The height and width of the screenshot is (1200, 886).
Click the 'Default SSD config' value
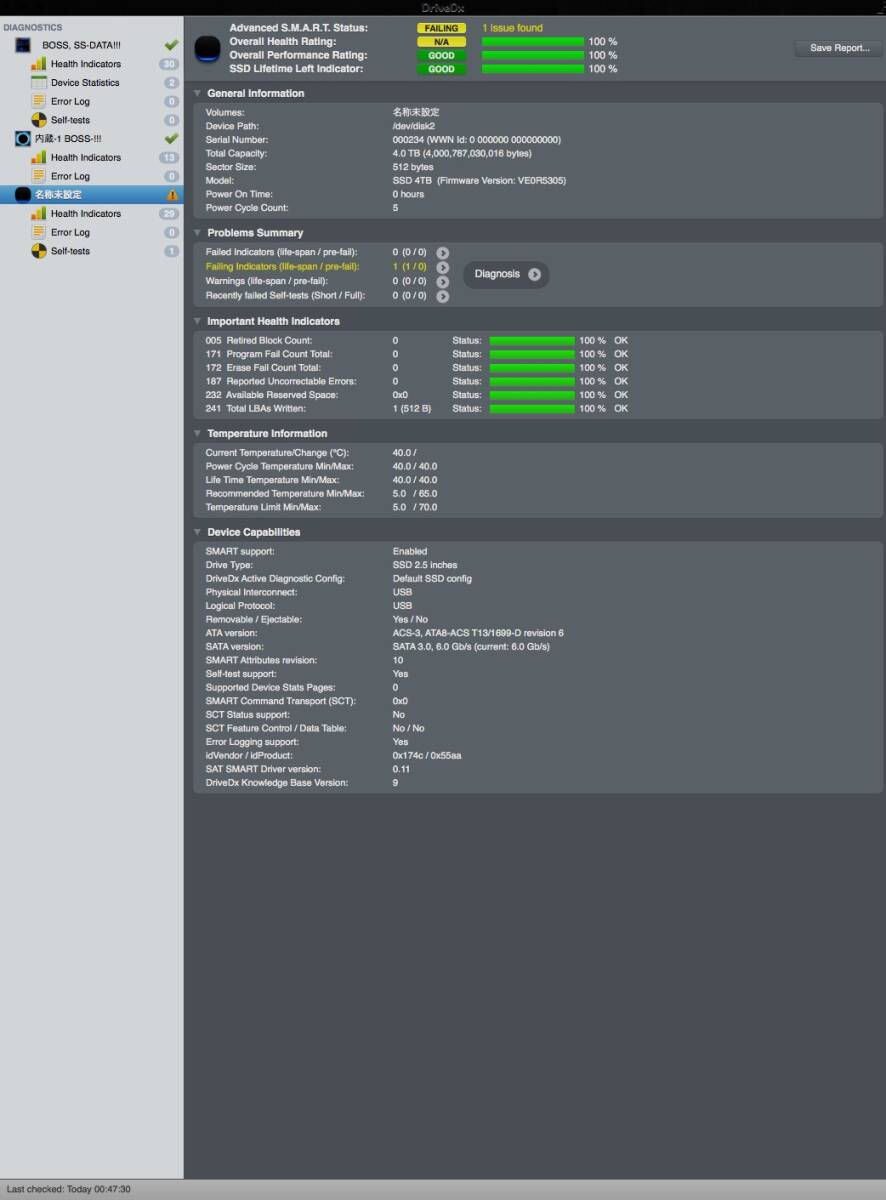[x=432, y=579]
